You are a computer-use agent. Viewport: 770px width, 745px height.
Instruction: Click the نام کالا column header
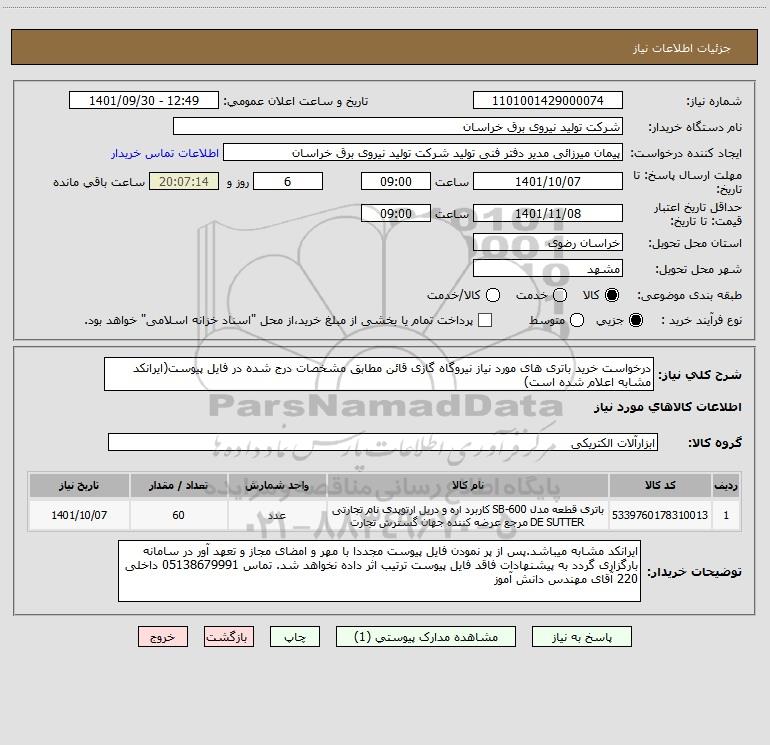[468, 485]
